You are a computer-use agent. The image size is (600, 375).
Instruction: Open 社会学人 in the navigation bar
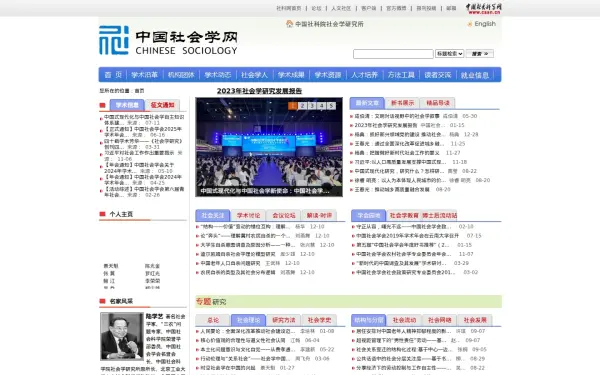[x=254, y=75]
